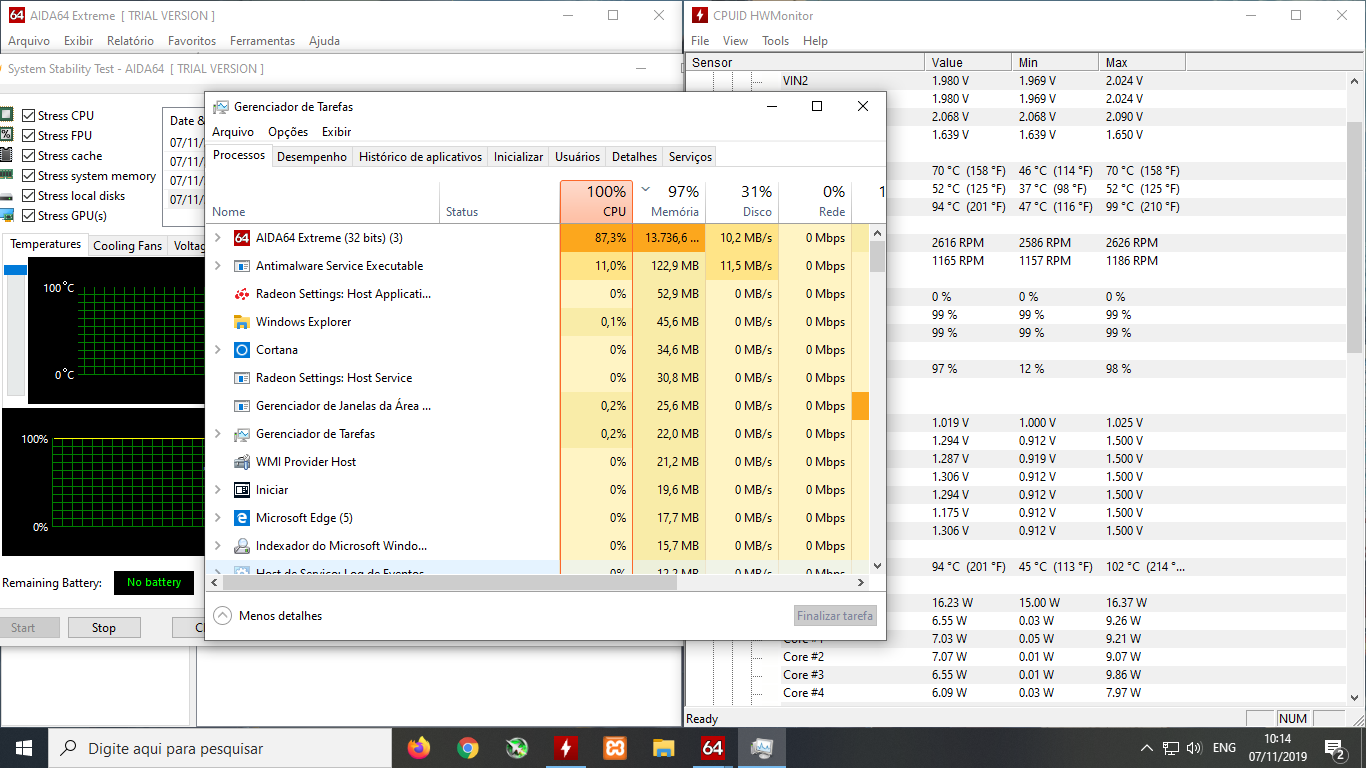Click the Radeon Settings Host Application icon
Viewport: 1366px width, 768px height.
[x=241, y=294]
